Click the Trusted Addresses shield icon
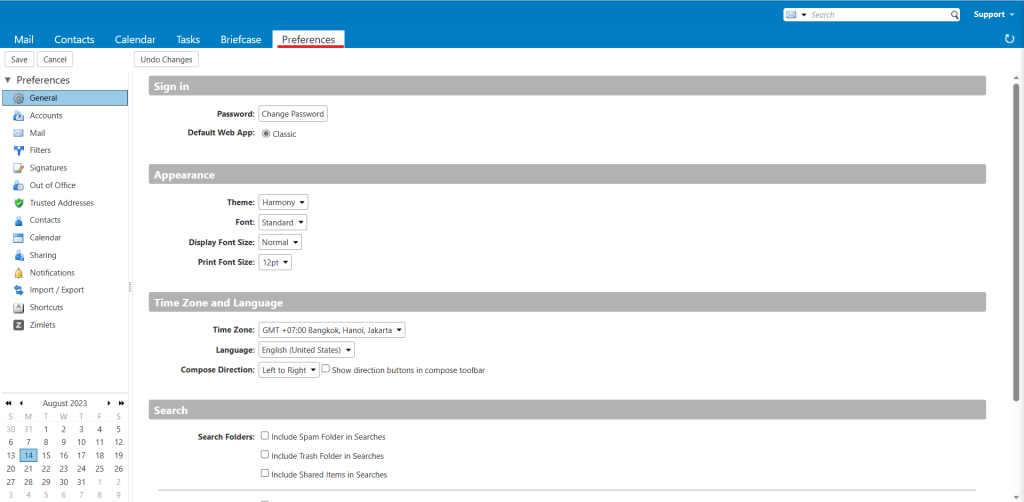 (18, 203)
